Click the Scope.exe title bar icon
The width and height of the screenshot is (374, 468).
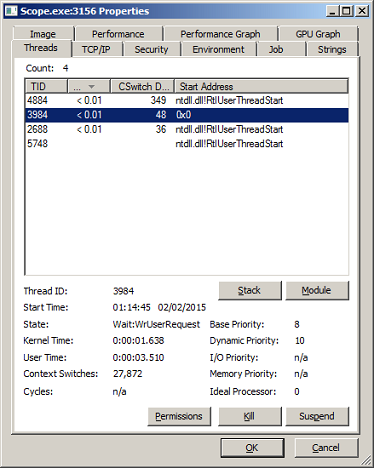tap(11, 11)
